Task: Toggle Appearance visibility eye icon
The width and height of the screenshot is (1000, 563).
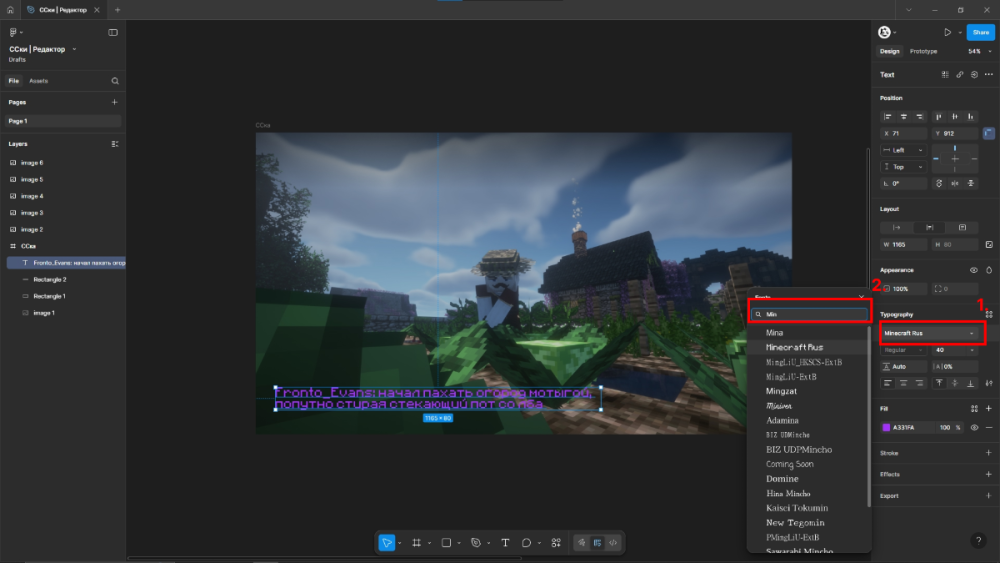Action: coord(974,270)
